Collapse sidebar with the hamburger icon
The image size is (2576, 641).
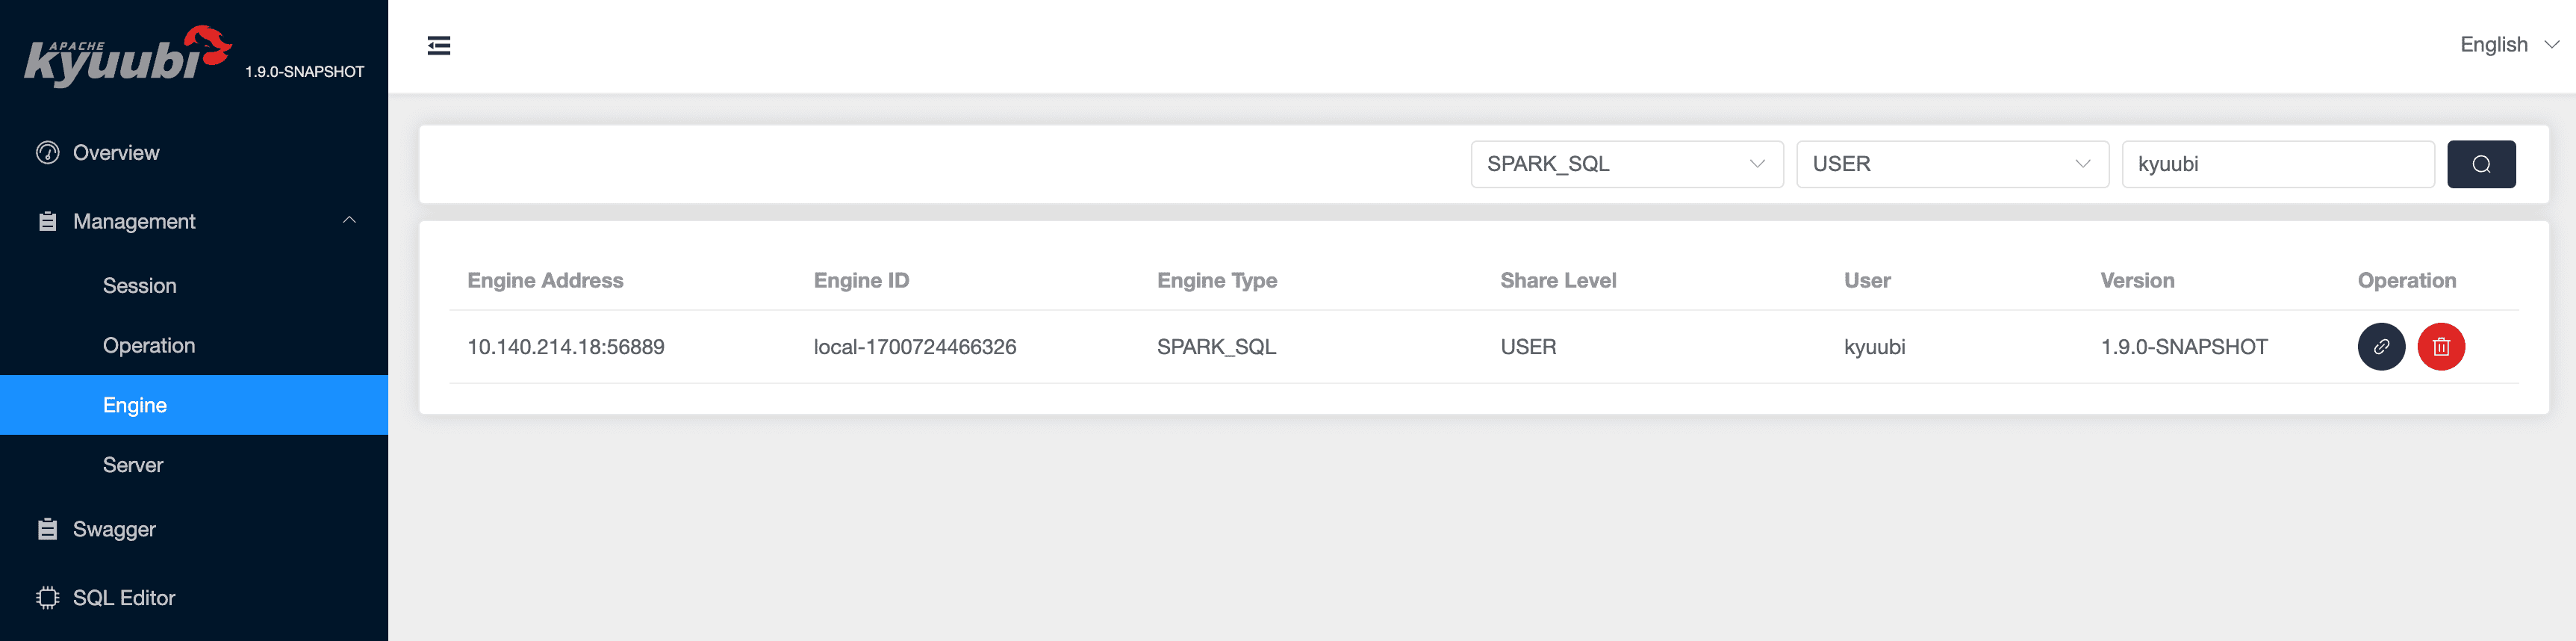pyautogui.click(x=439, y=46)
